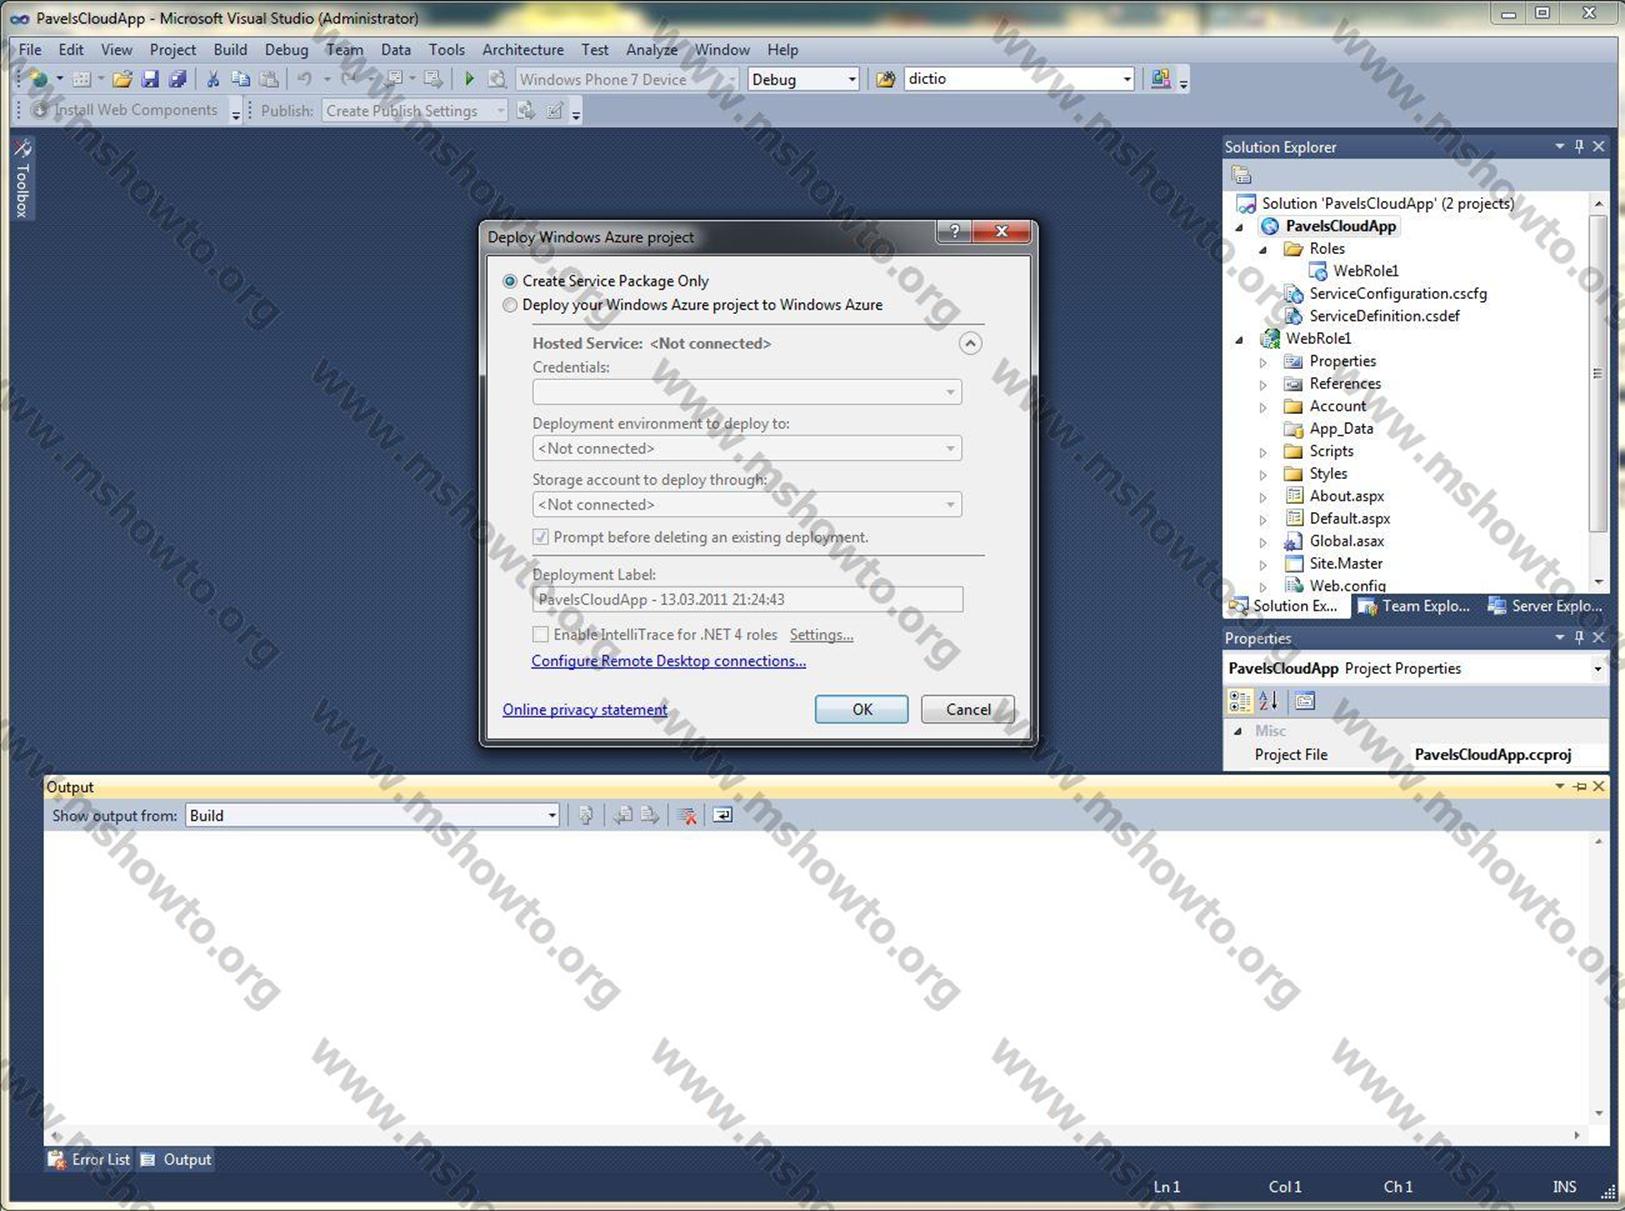Screen dimensions: 1625x1211
Task: Select Global.asax file
Action: point(1346,541)
